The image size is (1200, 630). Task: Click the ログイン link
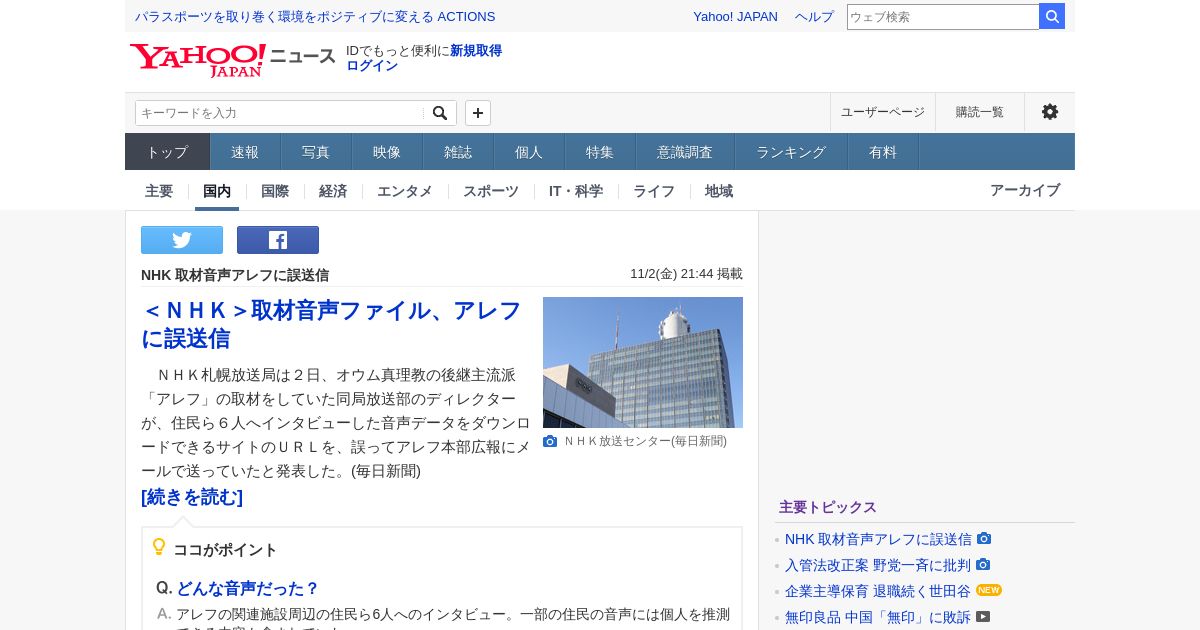(372, 66)
